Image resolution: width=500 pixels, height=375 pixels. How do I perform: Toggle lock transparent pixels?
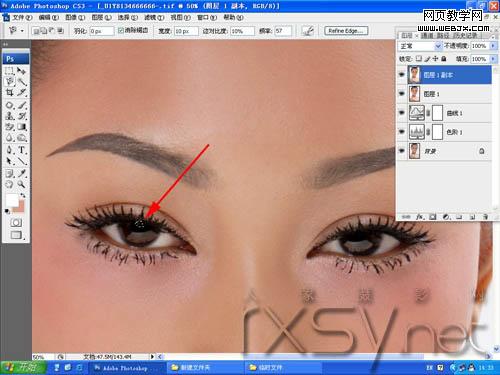(x=419, y=59)
